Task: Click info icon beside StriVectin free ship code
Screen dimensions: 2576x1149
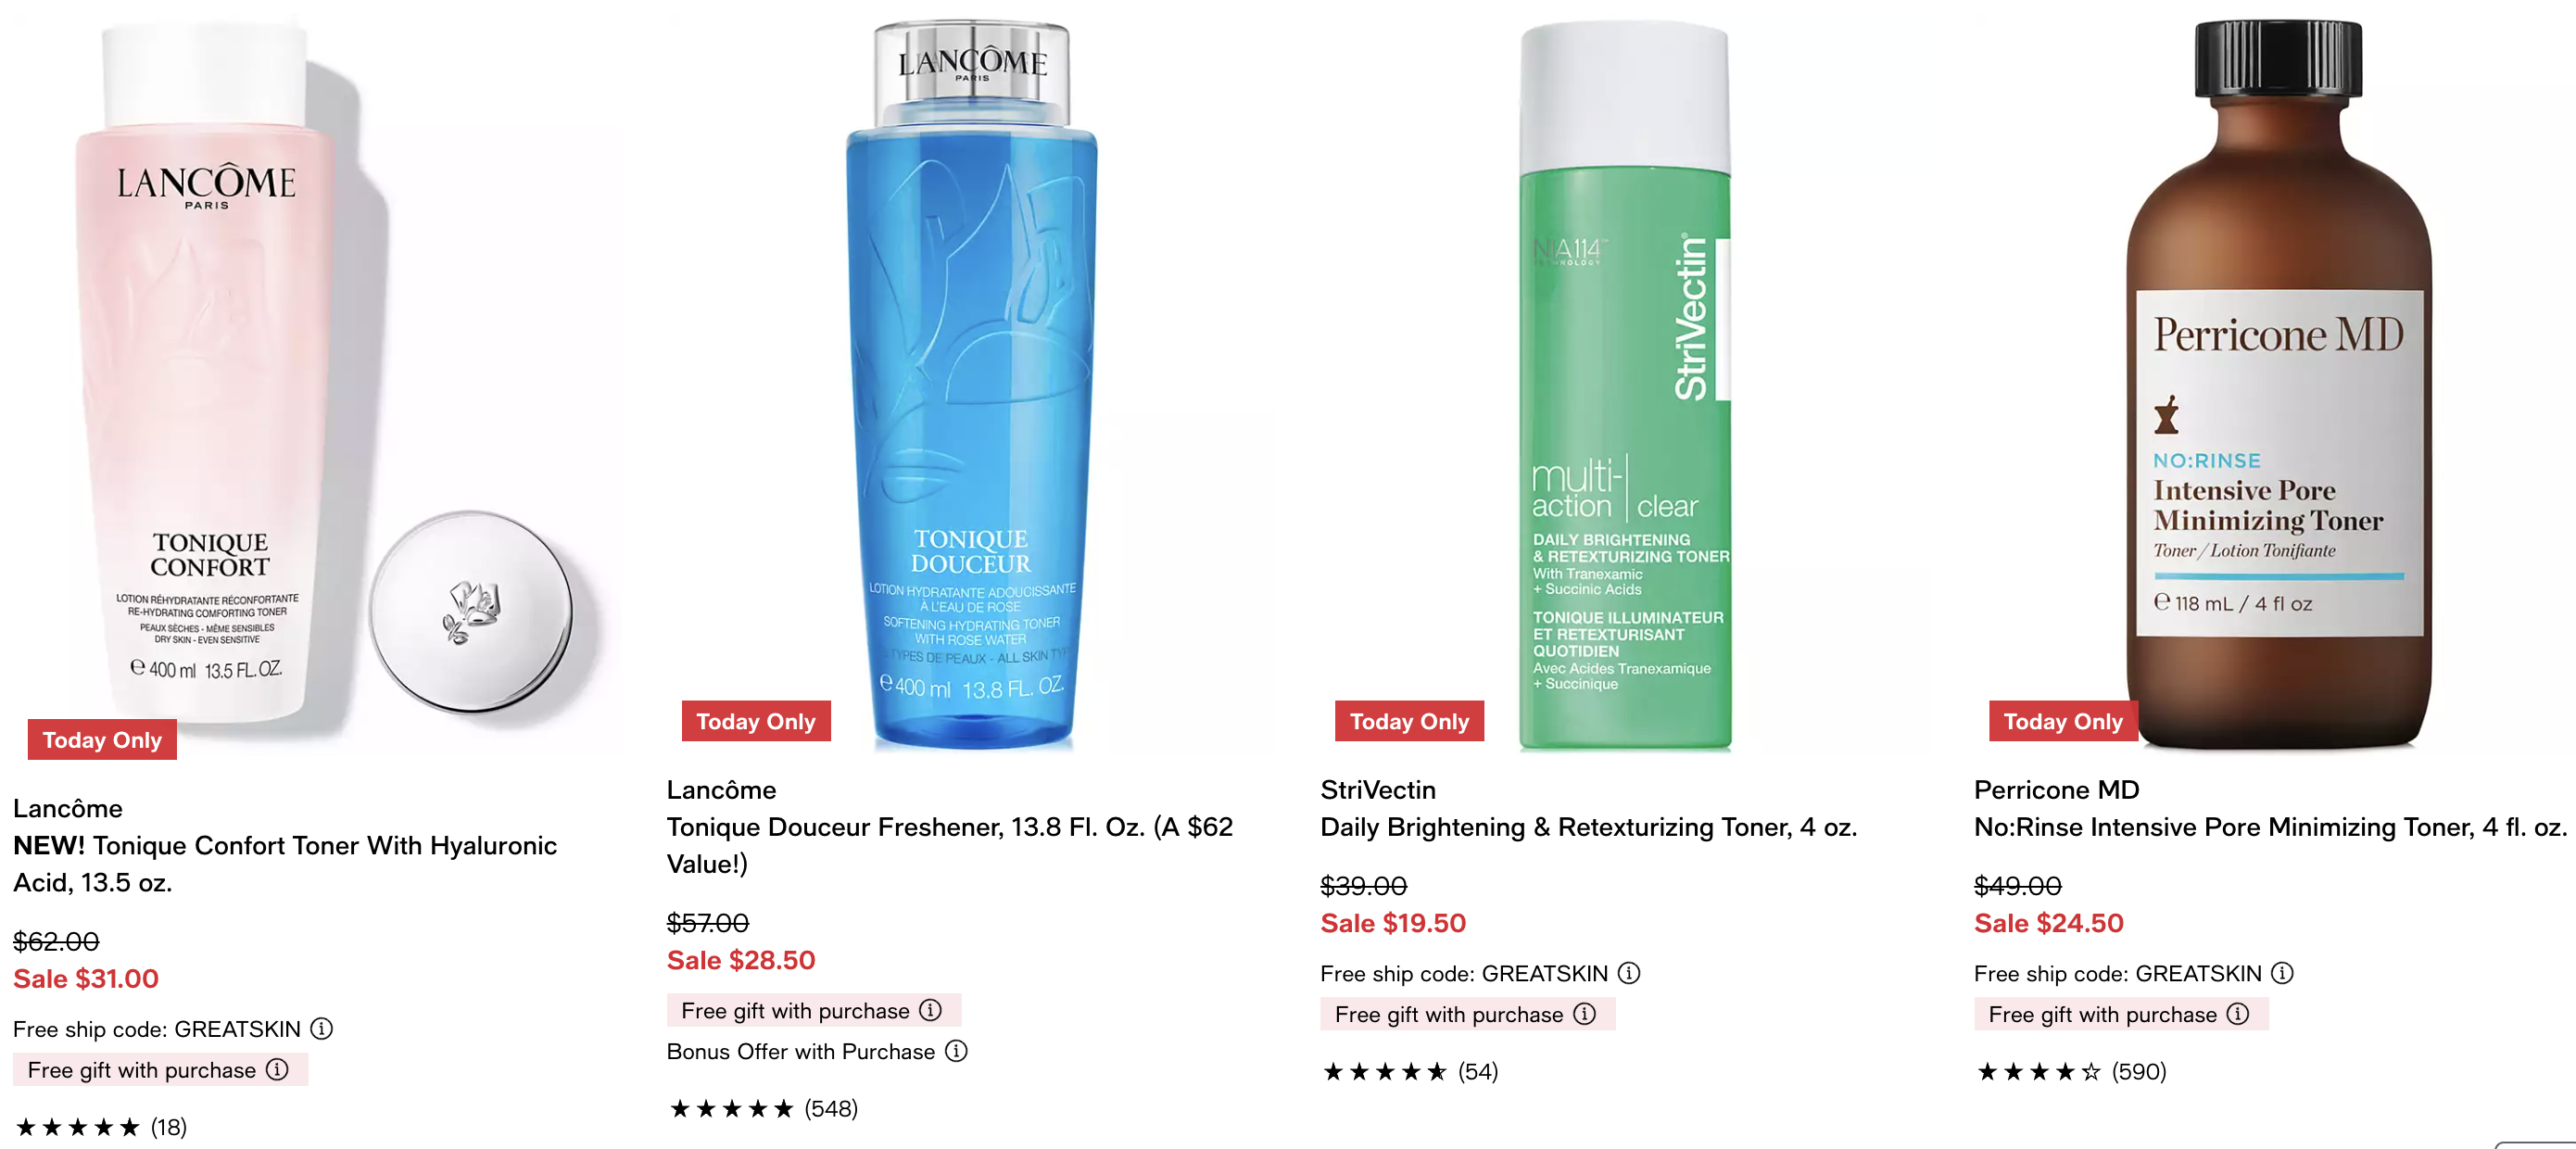Action: pyautogui.click(x=1629, y=972)
